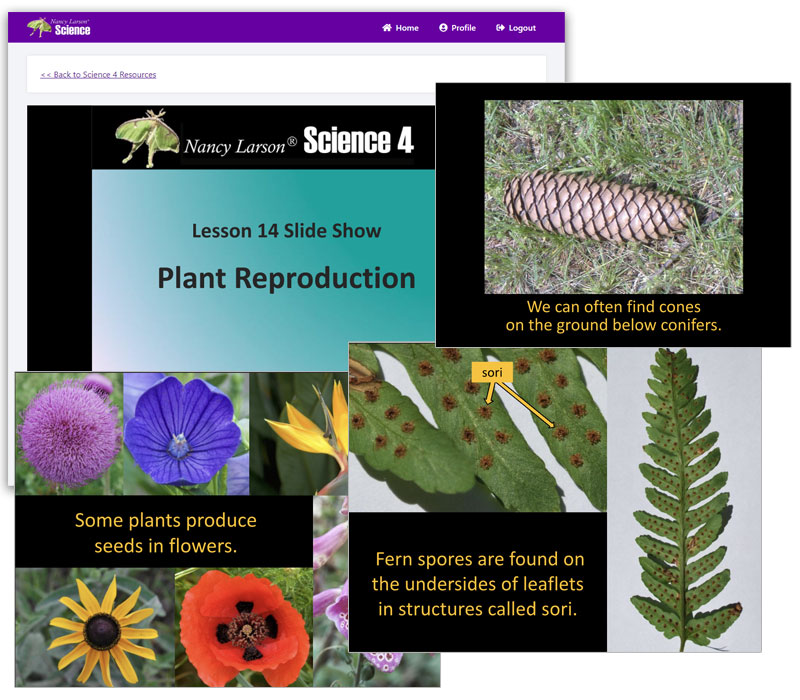This screenshot has height=700, width=800.
Task: Click the fern spores caption text
Action: click(x=478, y=584)
